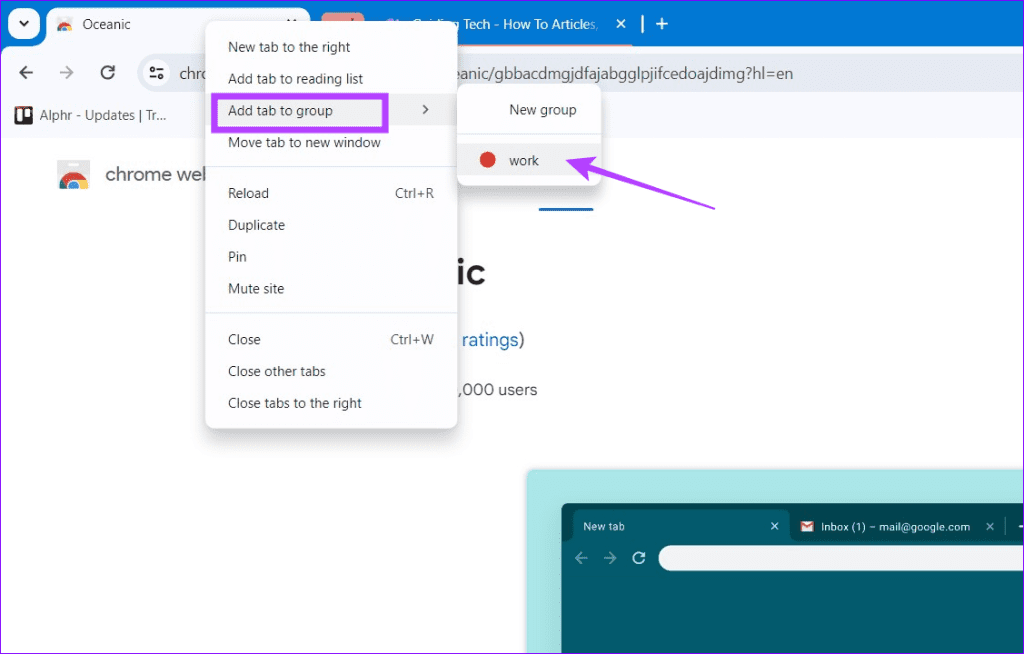1024x654 pixels.
Task: Open the ratings link
Action: coord(489,339)
